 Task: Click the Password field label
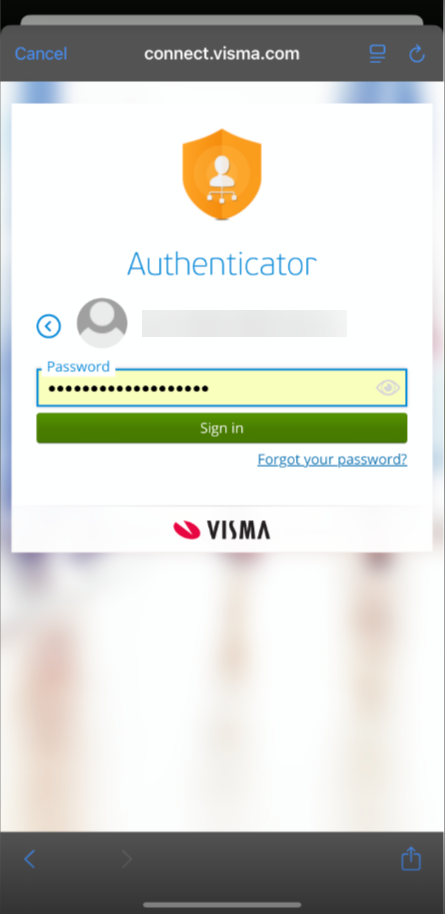coord(78,366)
